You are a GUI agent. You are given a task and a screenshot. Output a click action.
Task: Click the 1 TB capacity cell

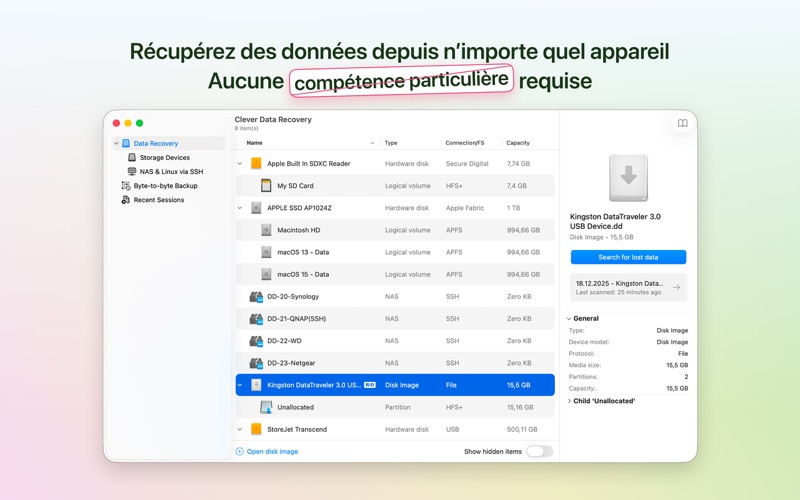pos(513,208)
